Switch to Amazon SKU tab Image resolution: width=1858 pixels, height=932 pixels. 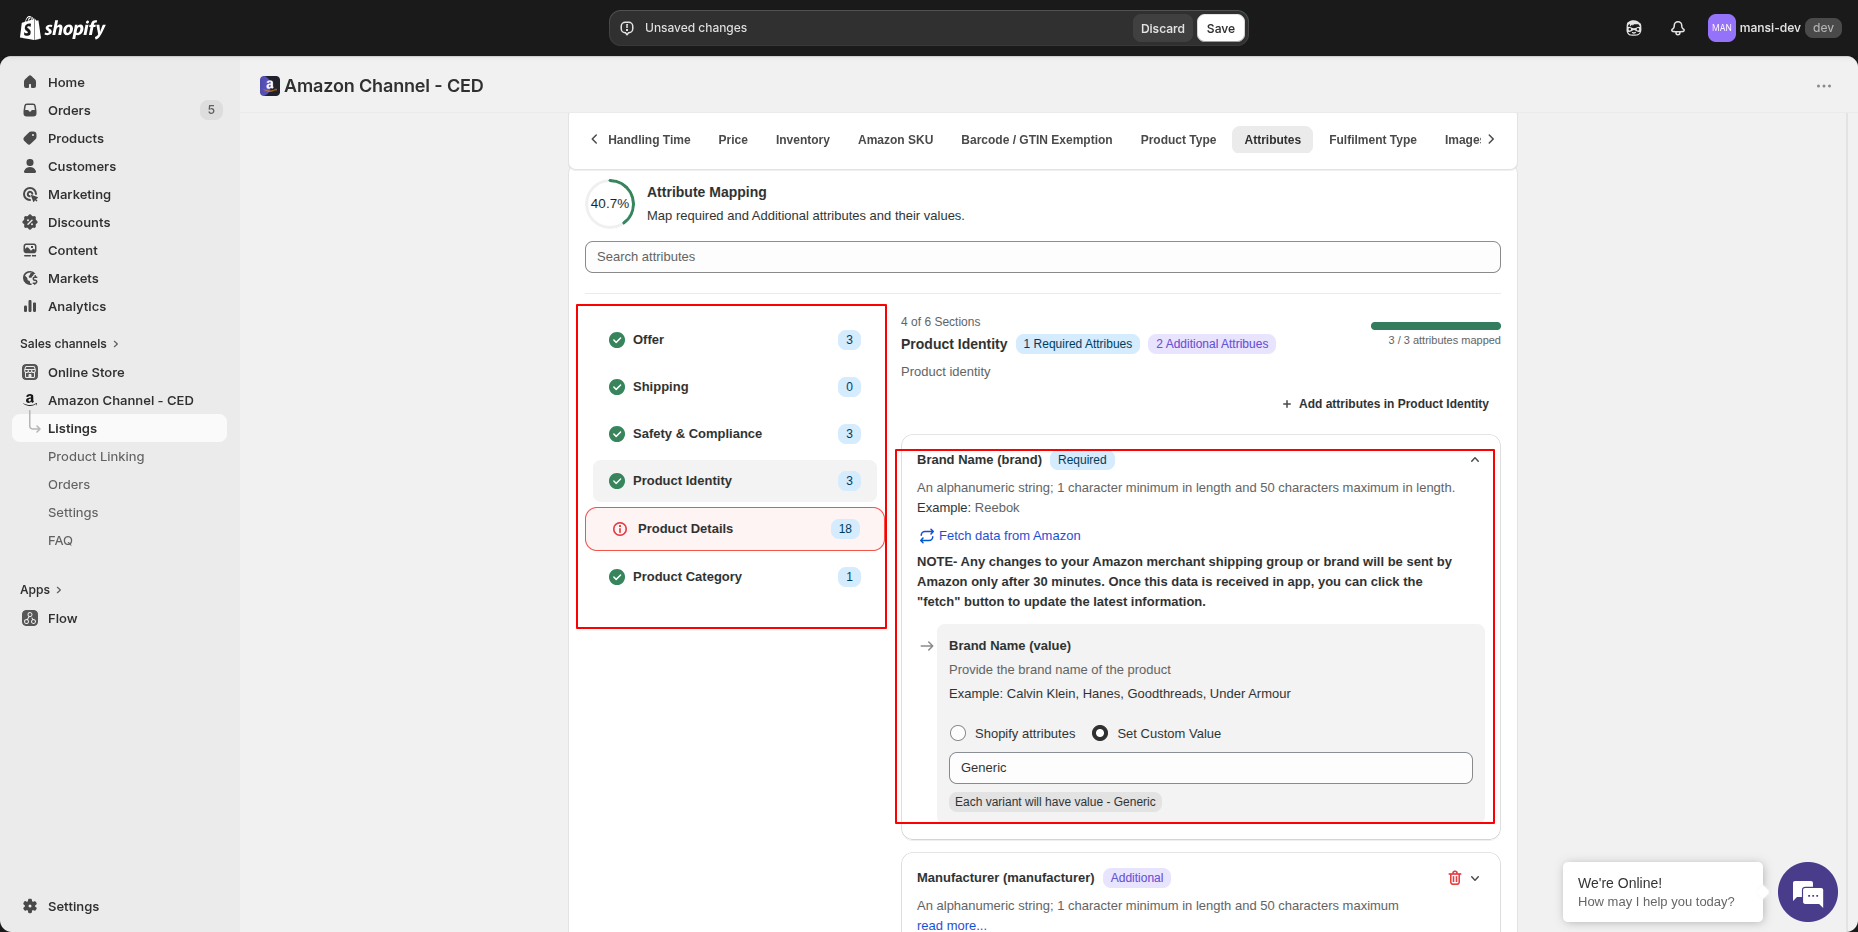coord(895,140)
